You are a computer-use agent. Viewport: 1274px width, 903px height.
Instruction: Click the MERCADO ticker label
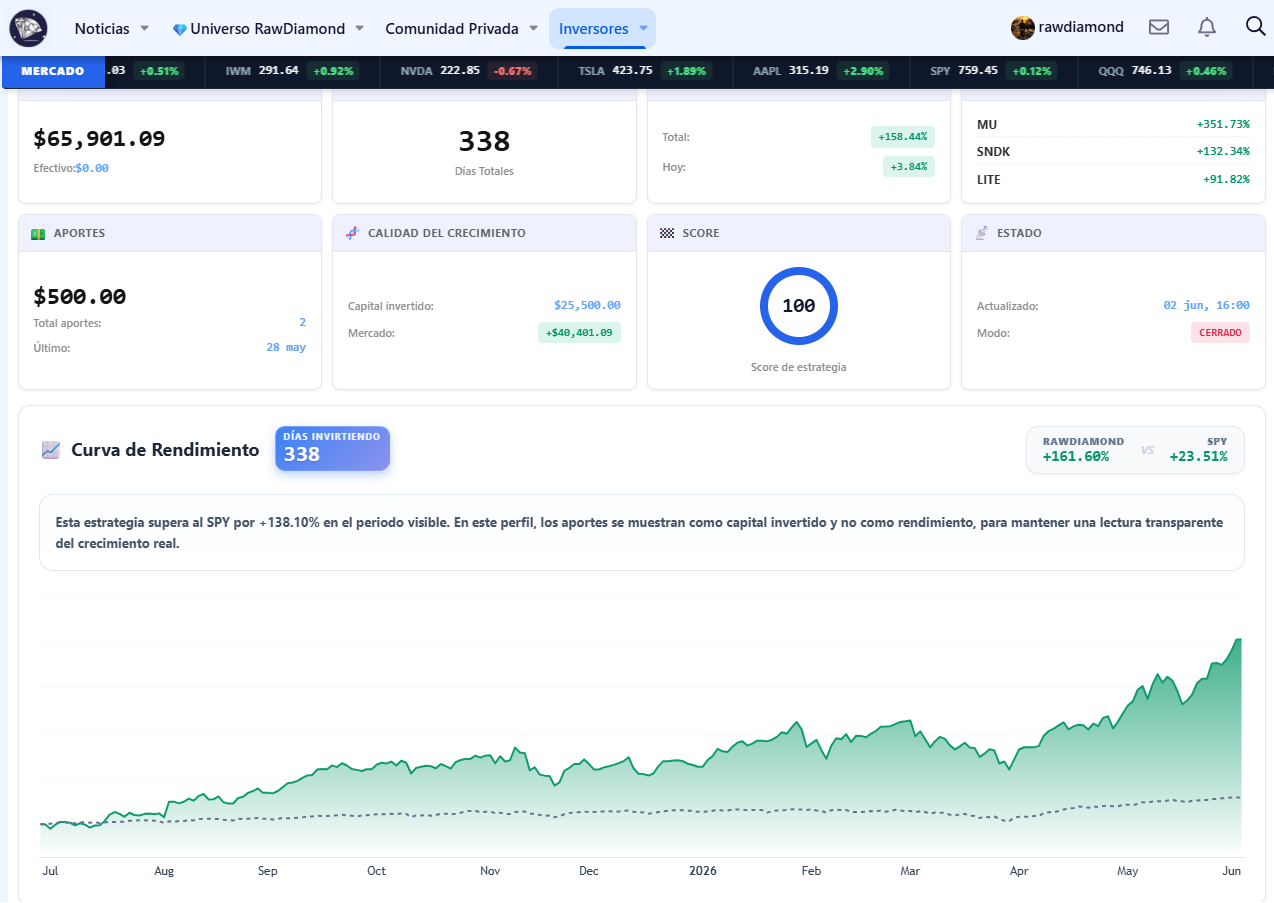[x=53, y=71]
